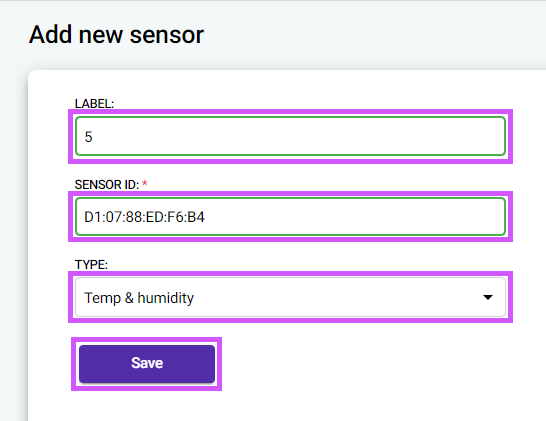Image resolution: width=546 pixels, height=421 pixels.
Task: Click the LABEL: field caption
Action: [x=94, y=103]
